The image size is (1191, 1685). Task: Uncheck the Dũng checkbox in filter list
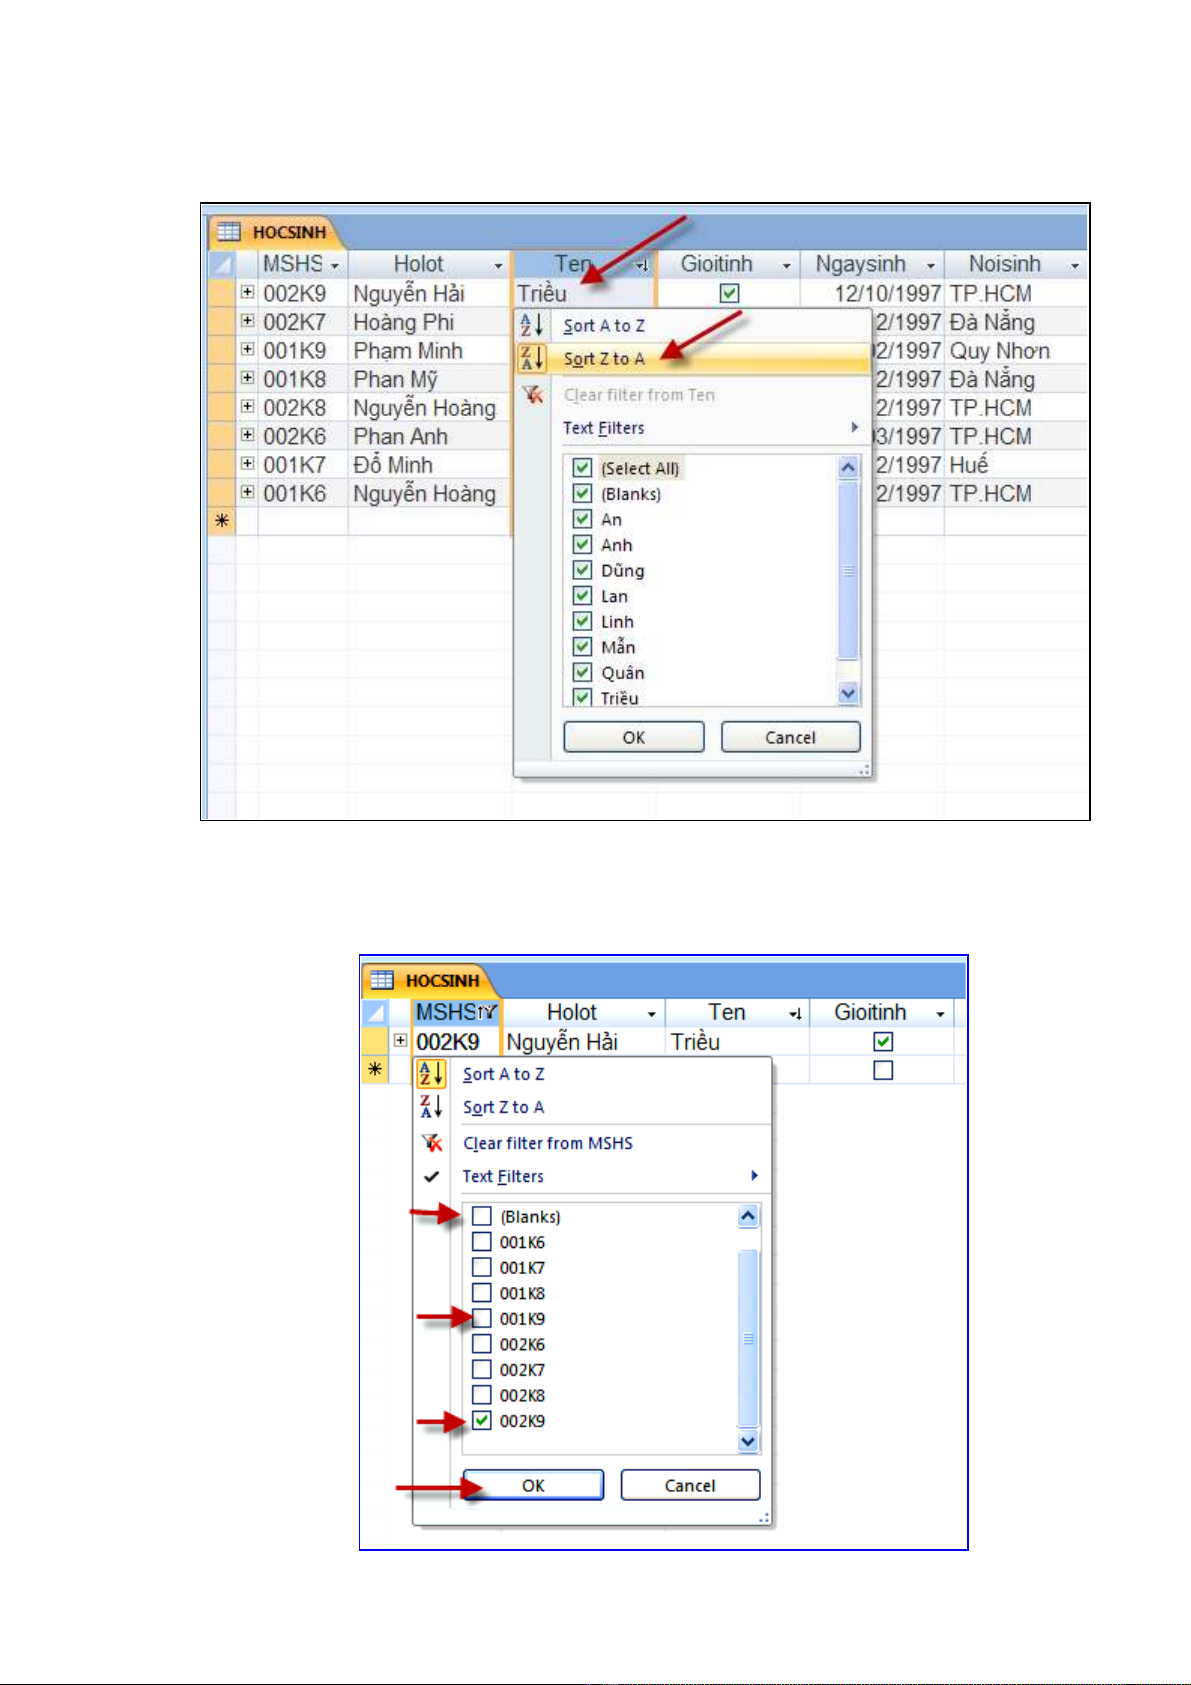tap(582, 570)
